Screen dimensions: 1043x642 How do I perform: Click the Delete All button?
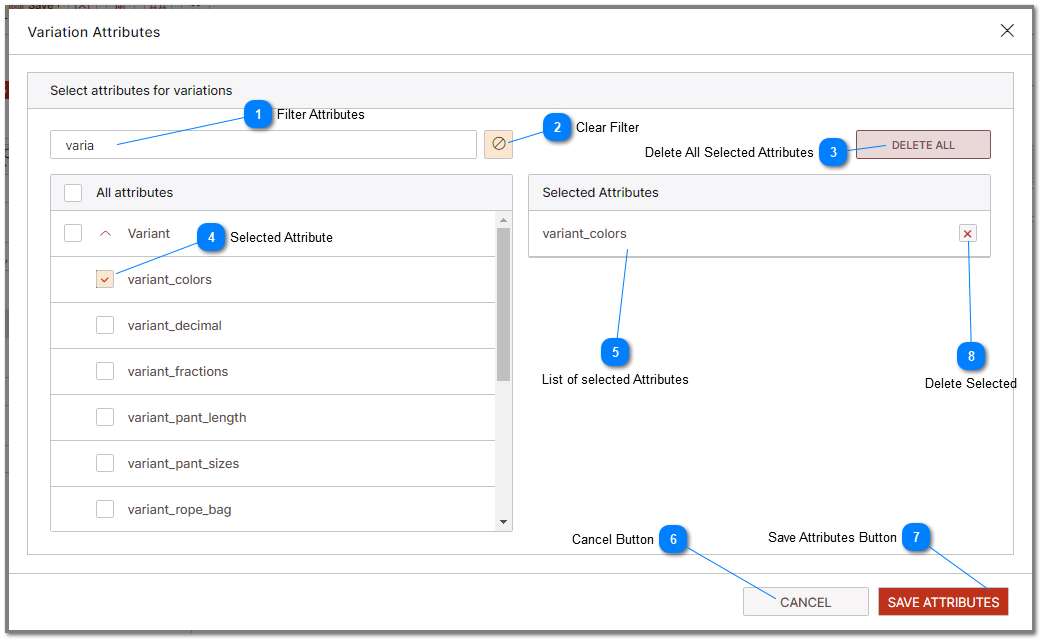pos(922,144)
